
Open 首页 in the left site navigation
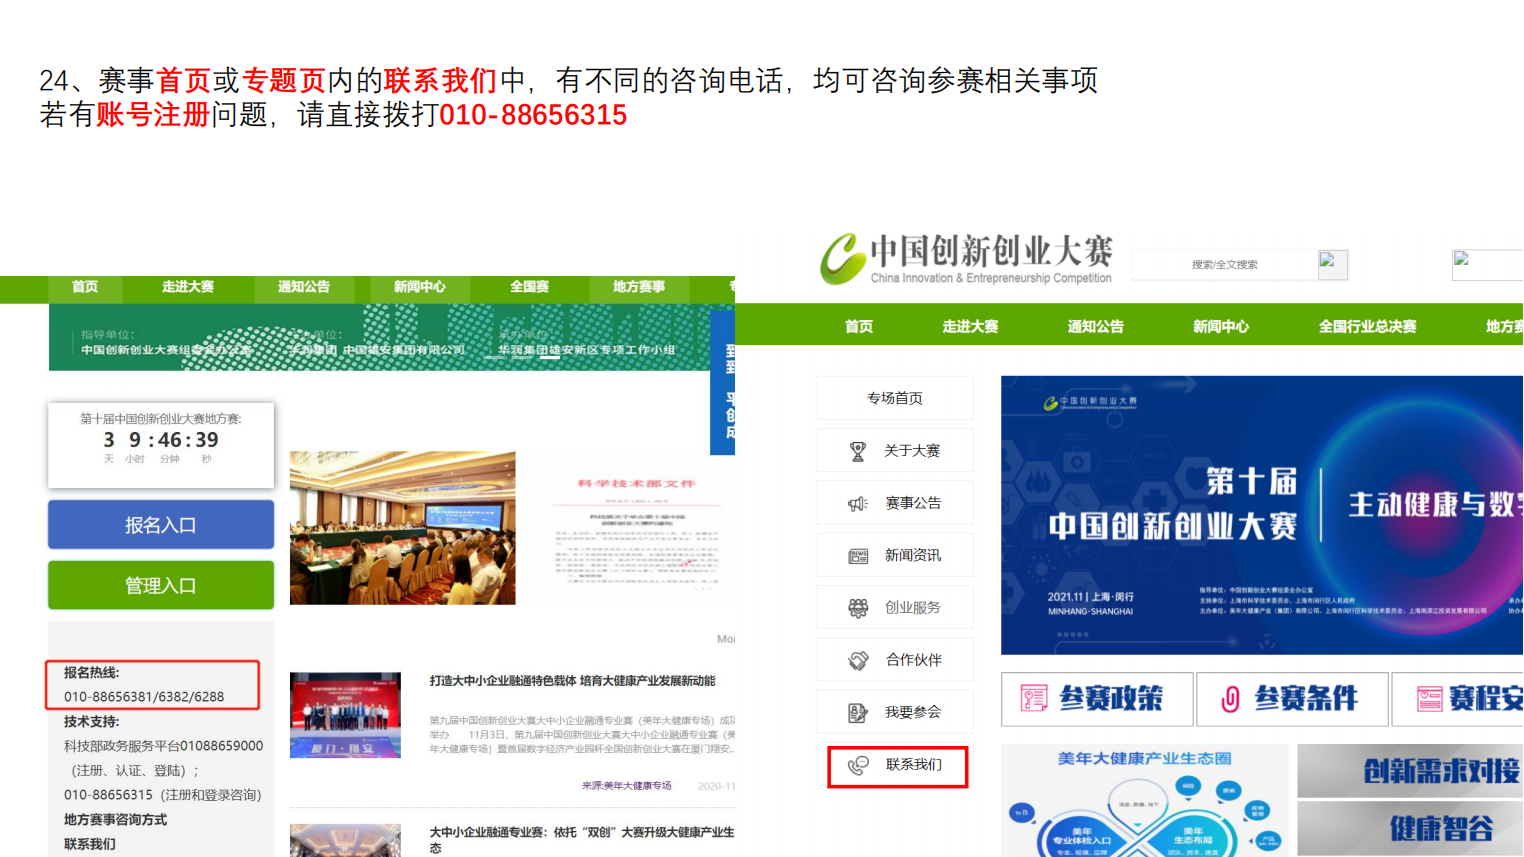(85, 287)
